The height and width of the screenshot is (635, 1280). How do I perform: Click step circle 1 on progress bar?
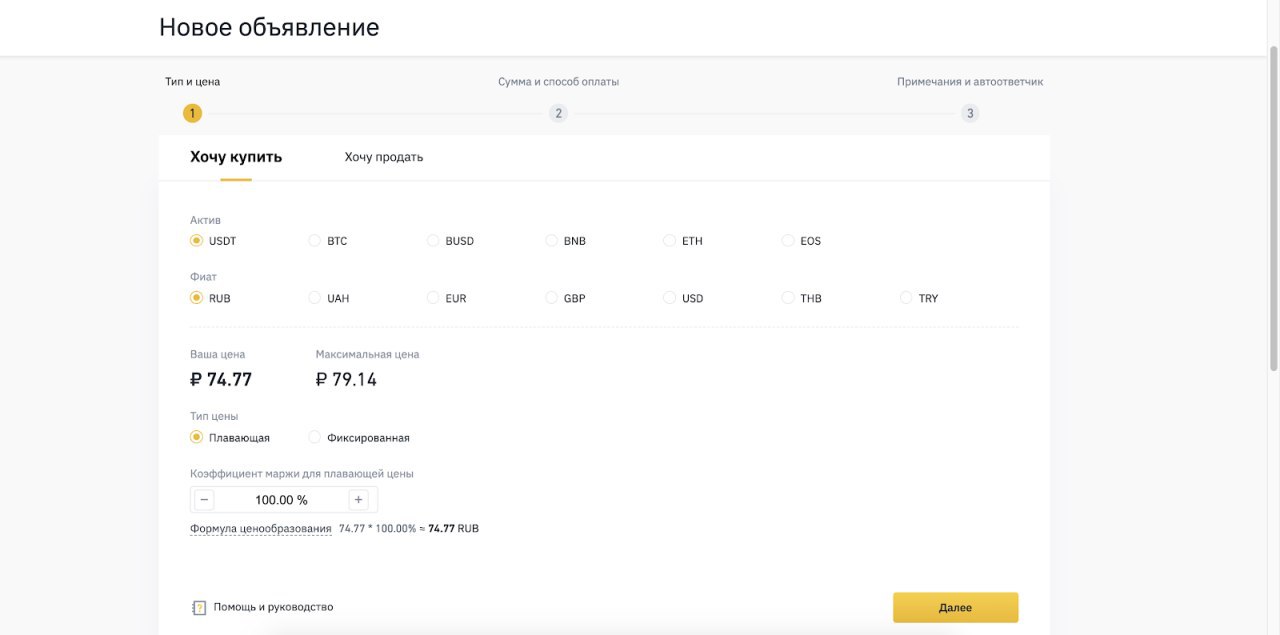point(192,112)
